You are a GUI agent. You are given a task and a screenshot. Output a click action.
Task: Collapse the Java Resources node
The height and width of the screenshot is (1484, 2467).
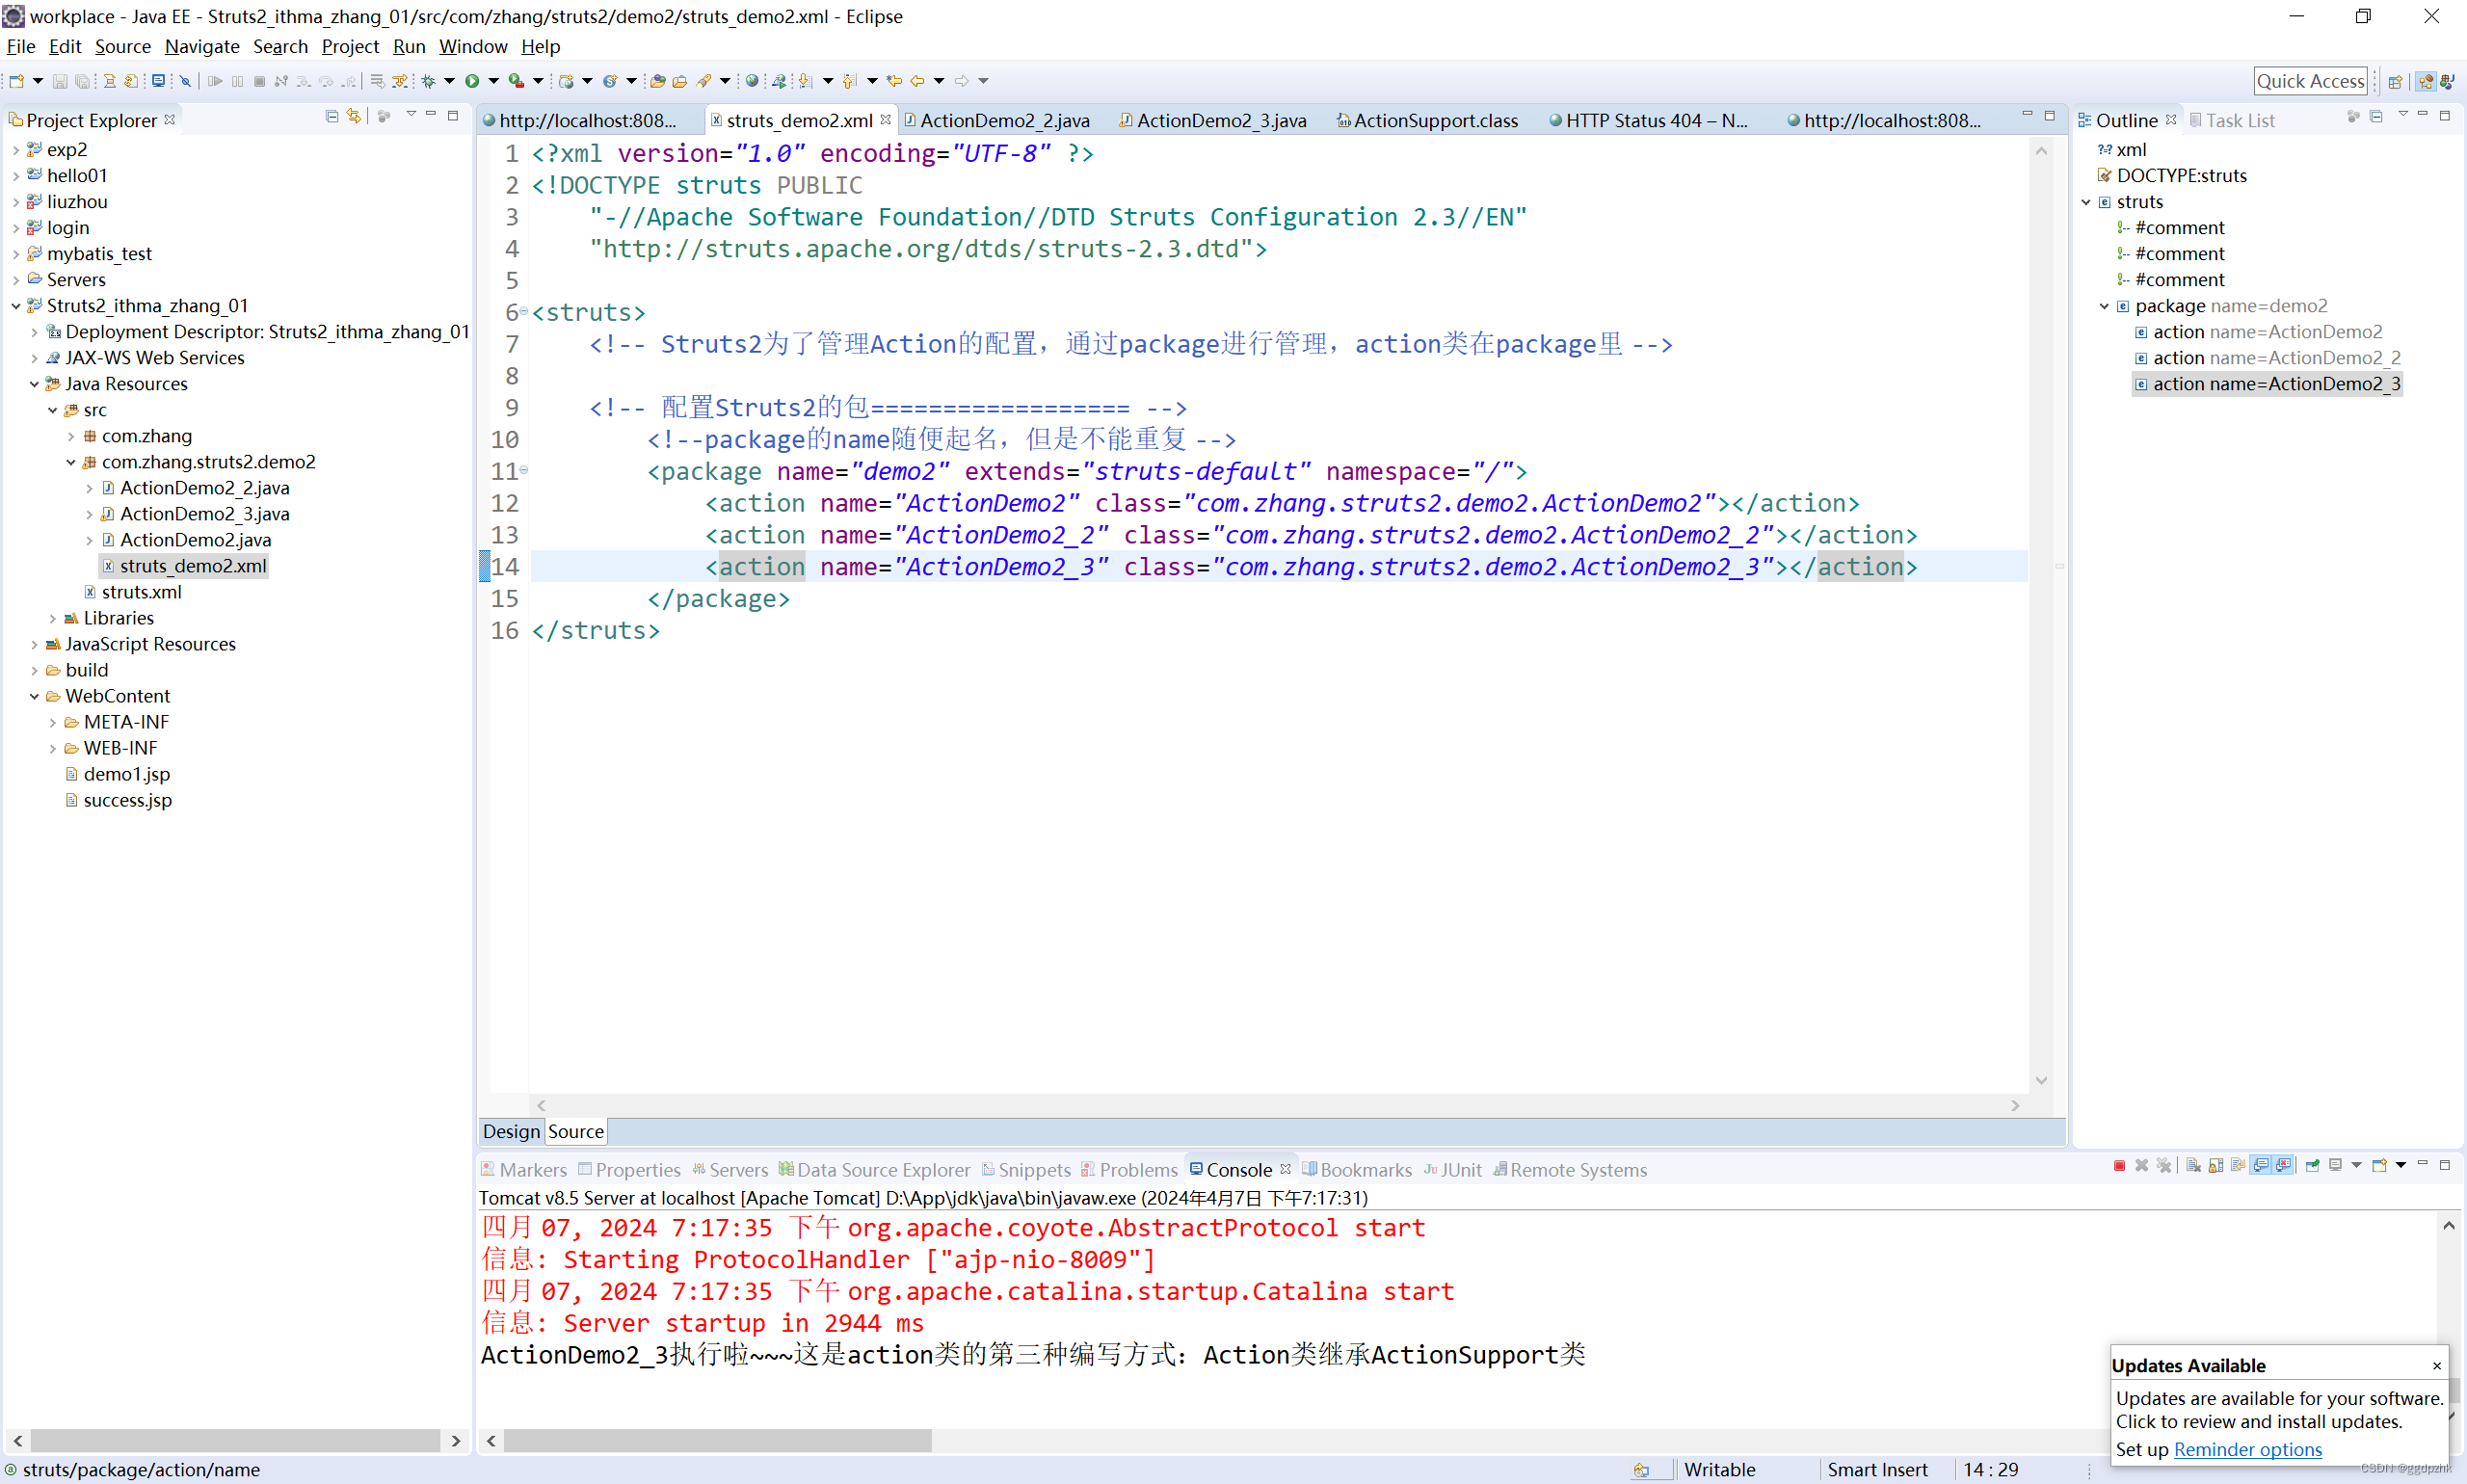pyautogui.click(x=34, y=384)
